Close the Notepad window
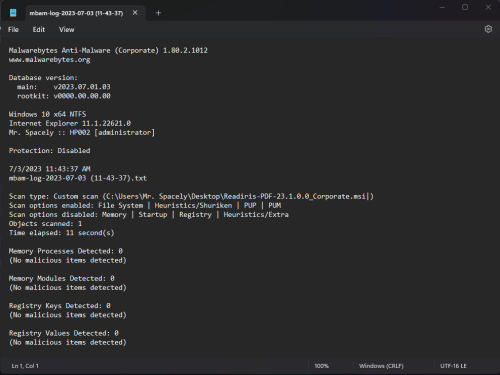 click(x=488, y=7)
